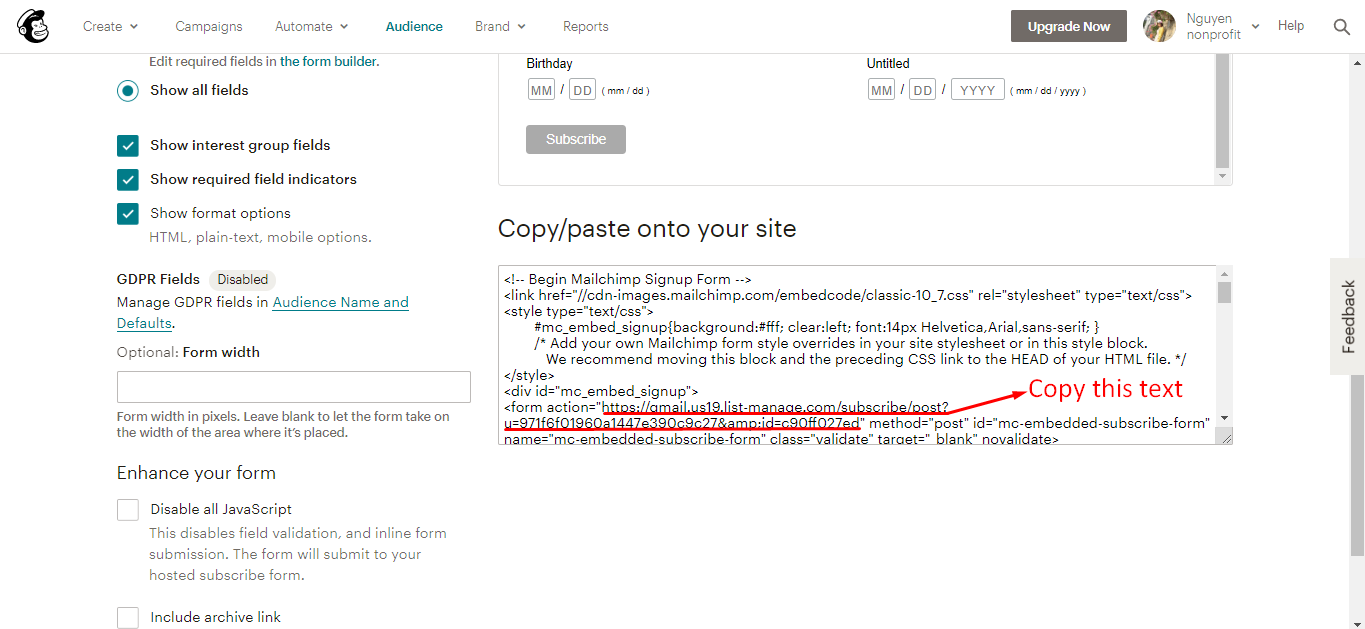Click the code box scroll up arrow
Viewport: 1365px width, 629px height.
pos(1224,274)
